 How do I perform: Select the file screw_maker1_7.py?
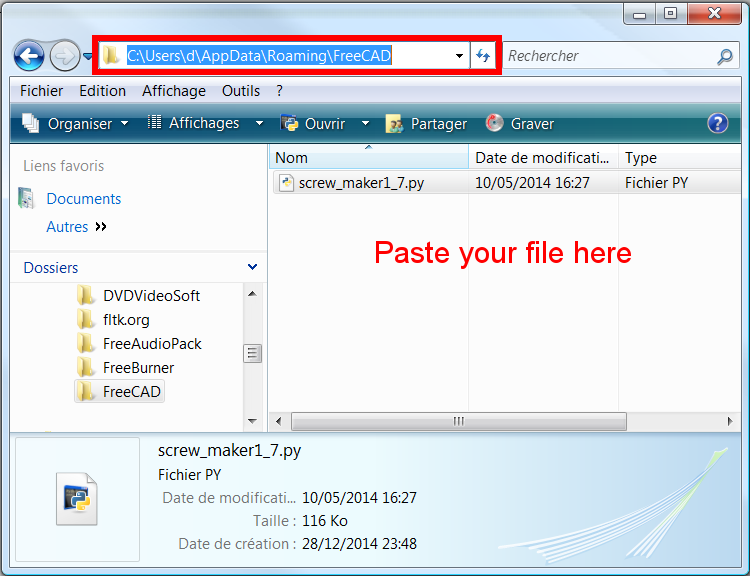pyautogui.click(x=361, y=183)
